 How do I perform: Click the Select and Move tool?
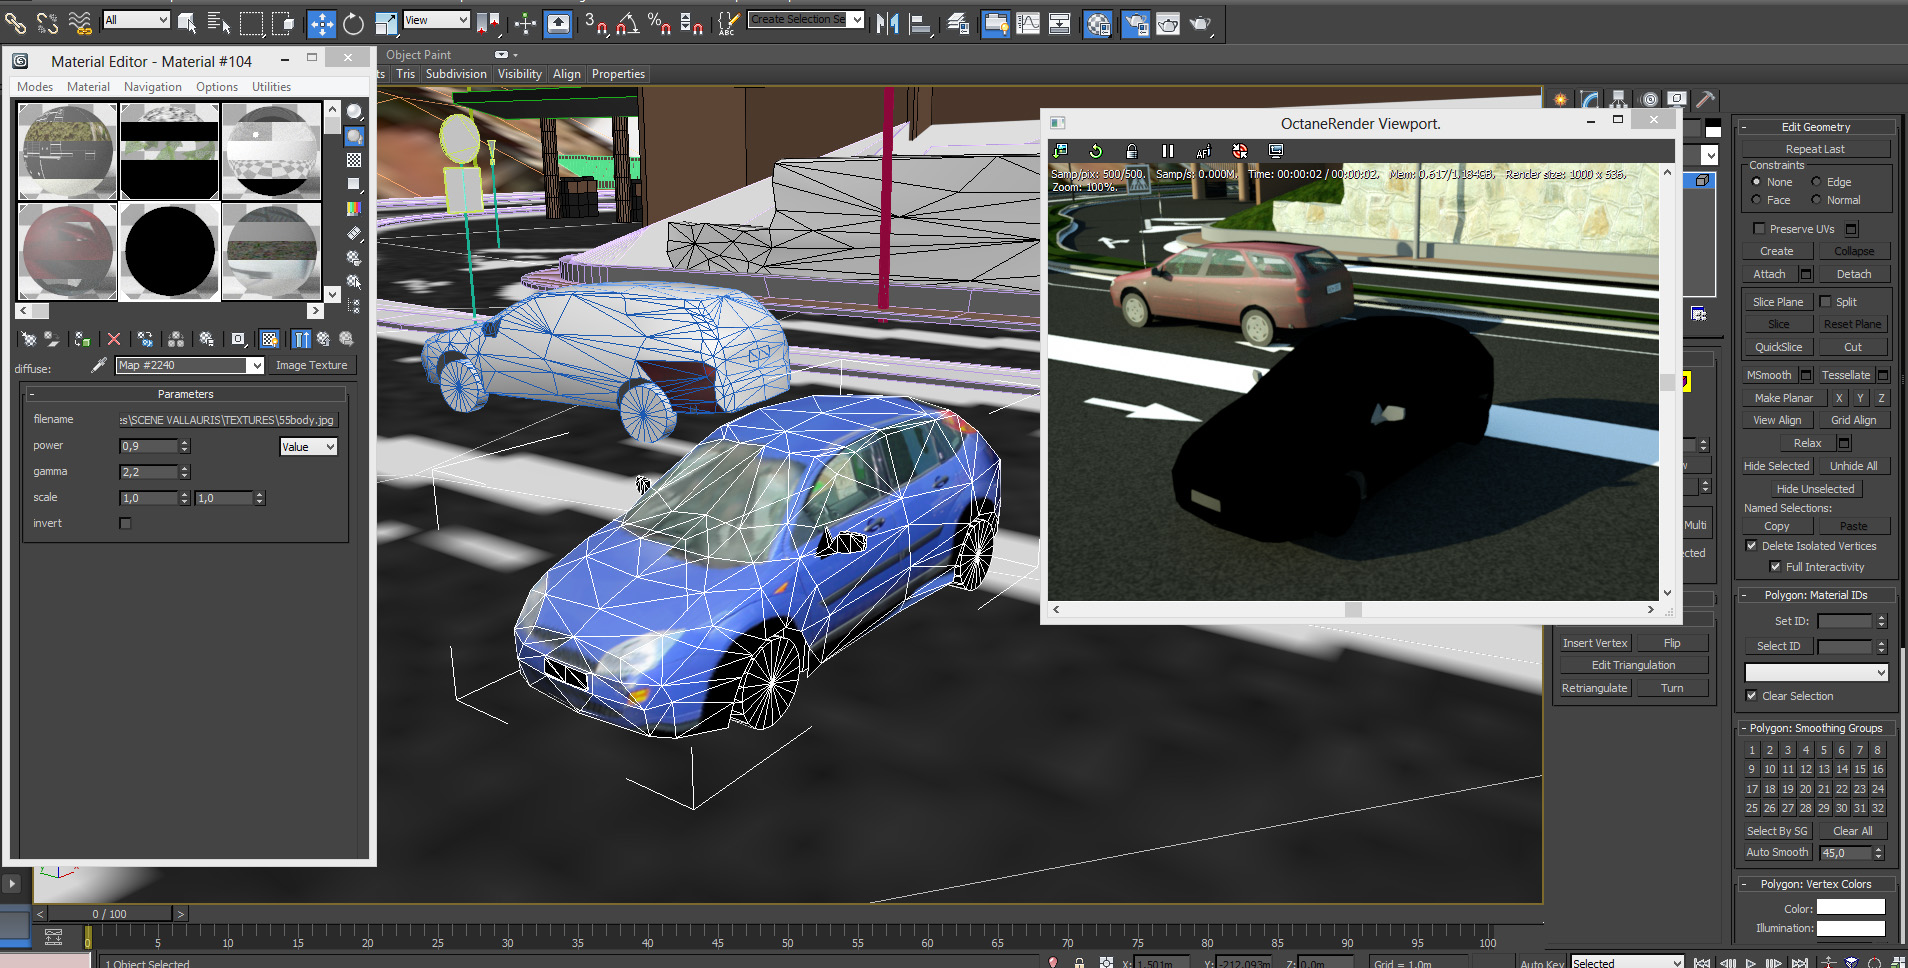[x=321, y=23]
